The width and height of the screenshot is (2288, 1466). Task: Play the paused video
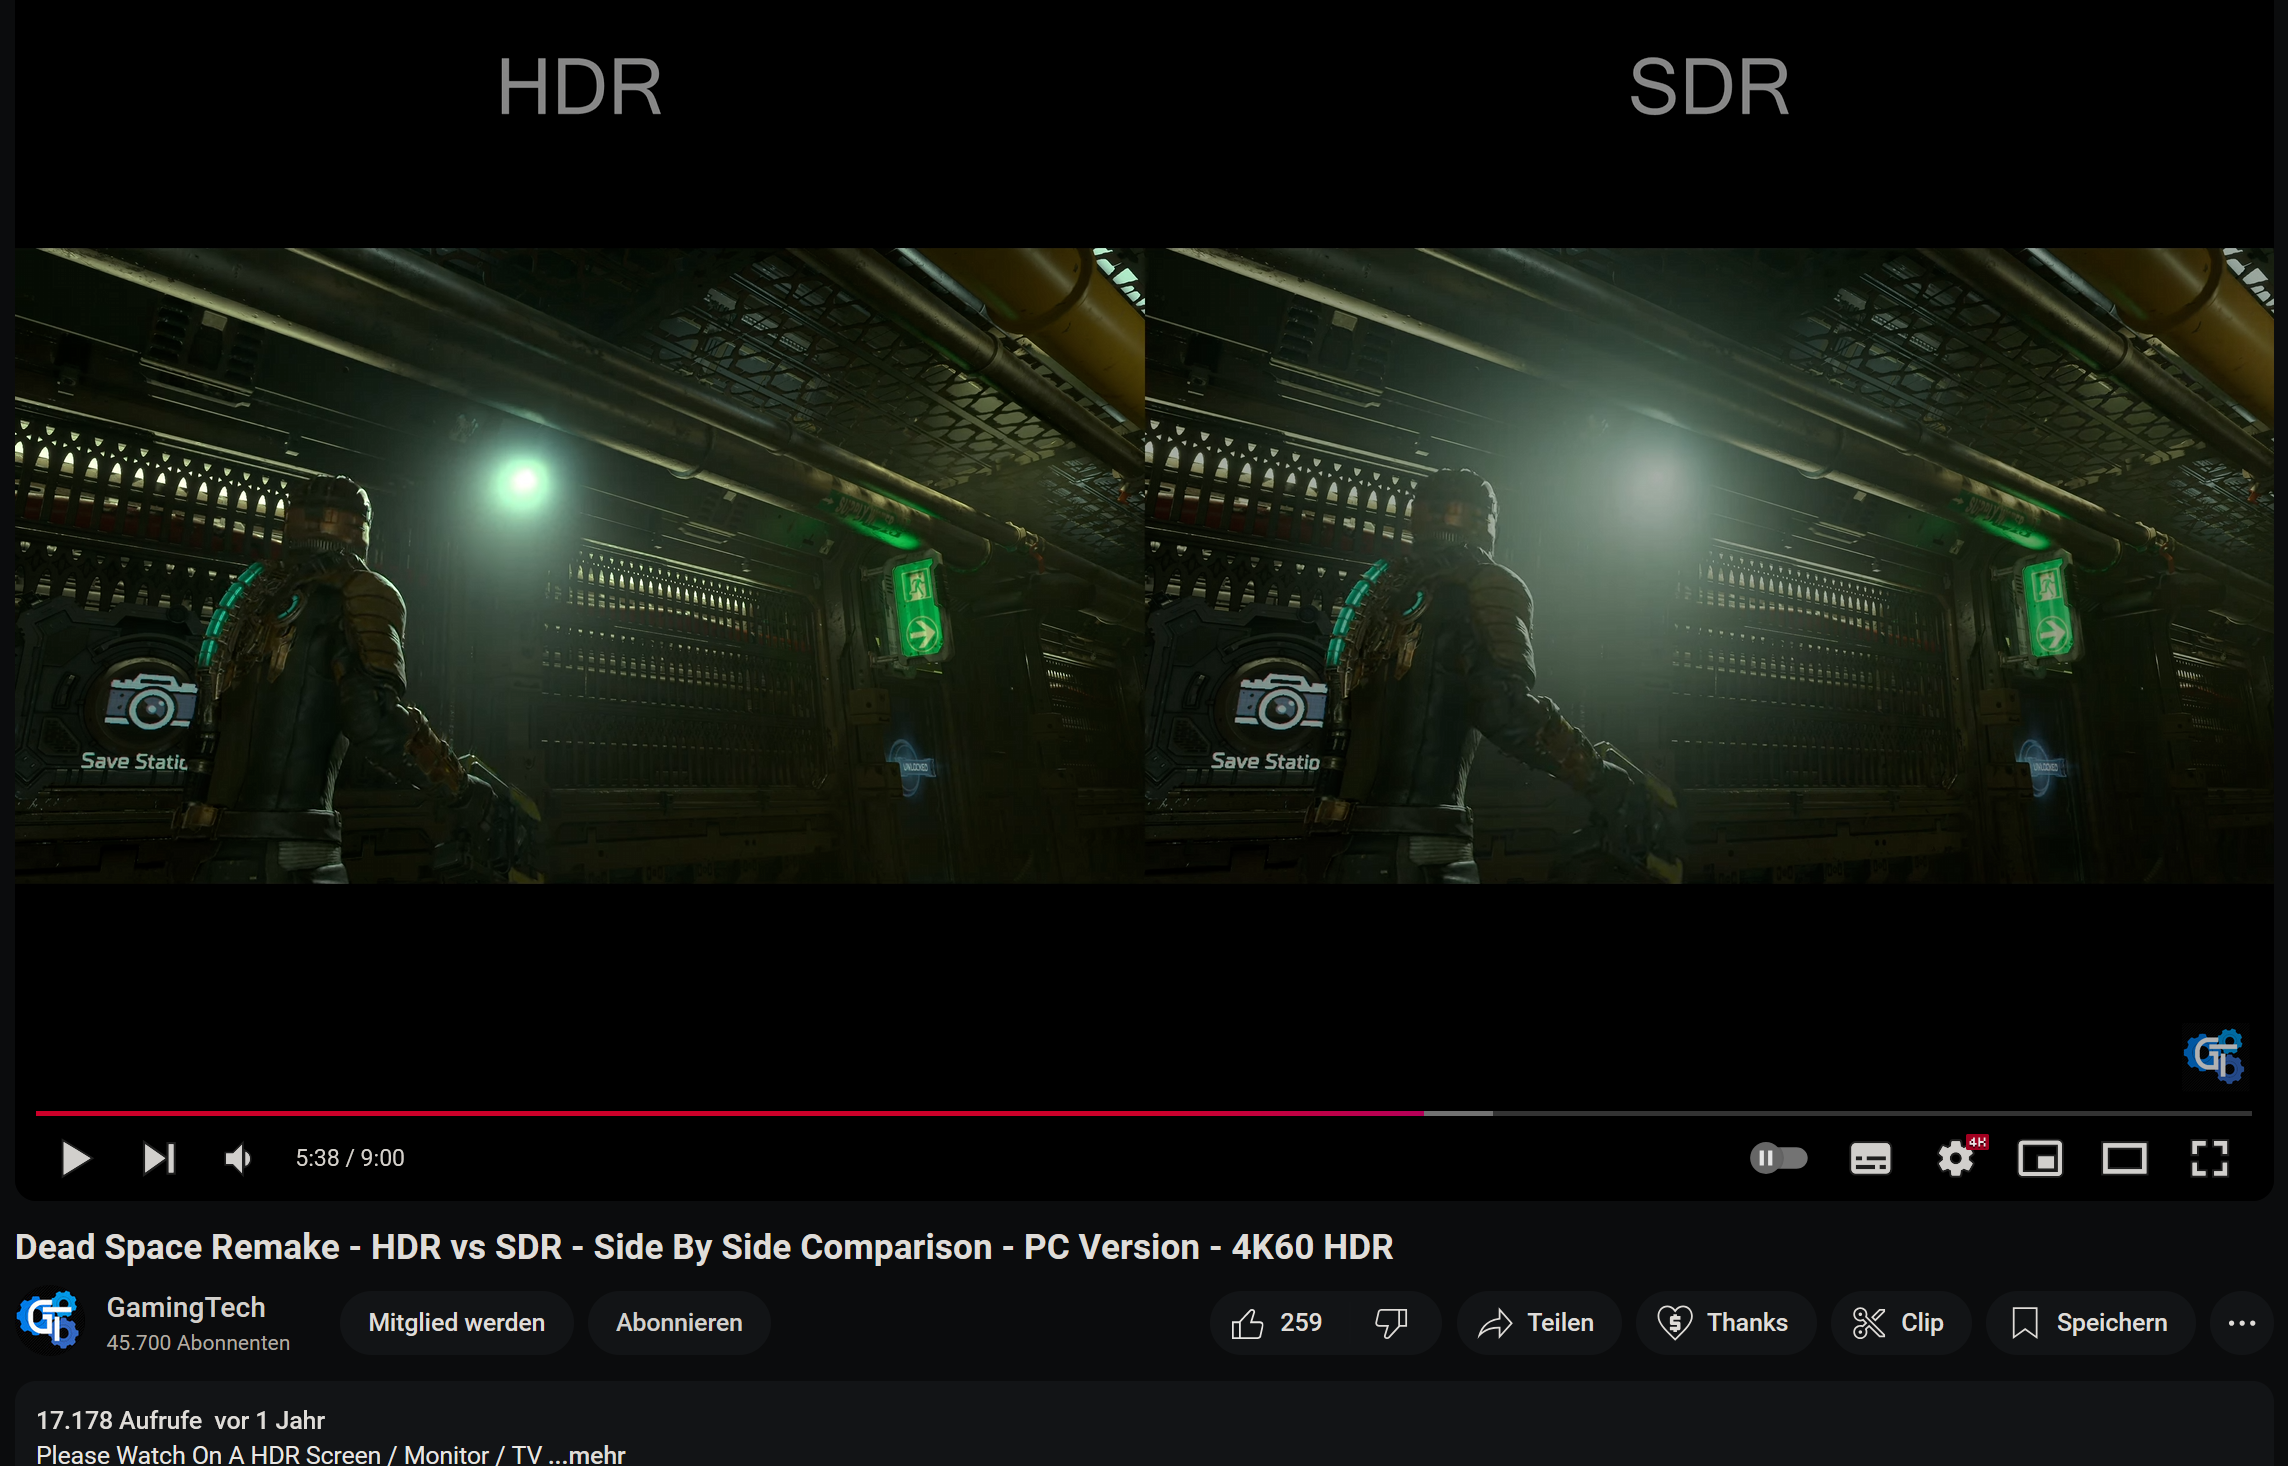click(x=75, y=1158)
